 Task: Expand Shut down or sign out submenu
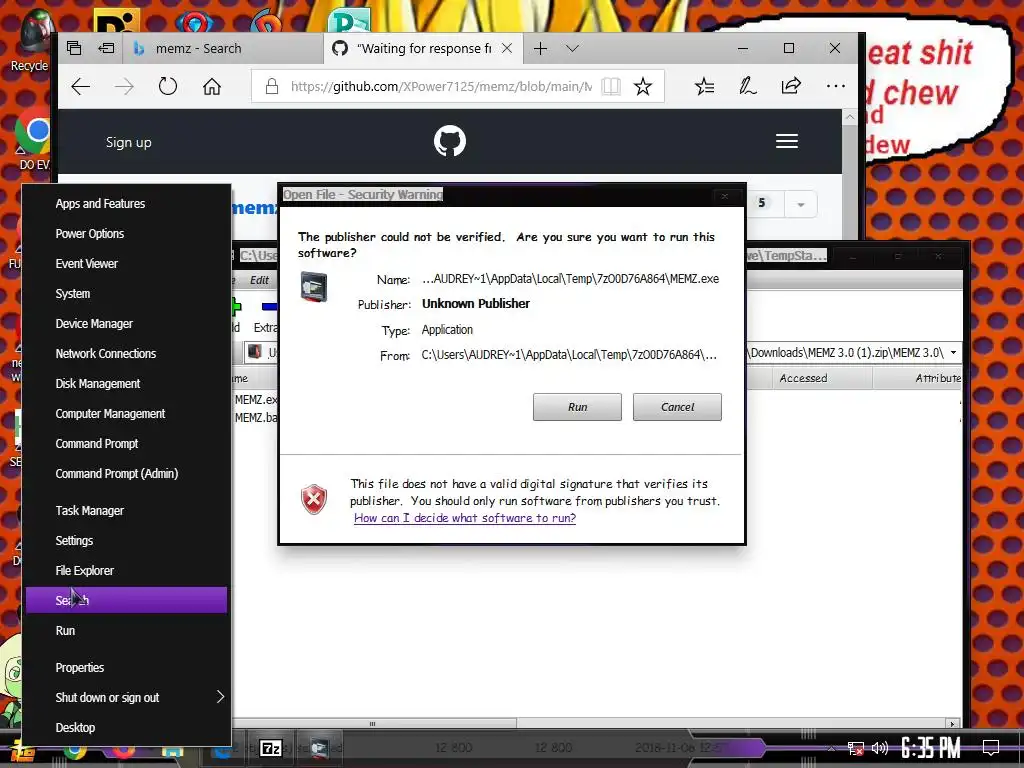coord(127,697)
